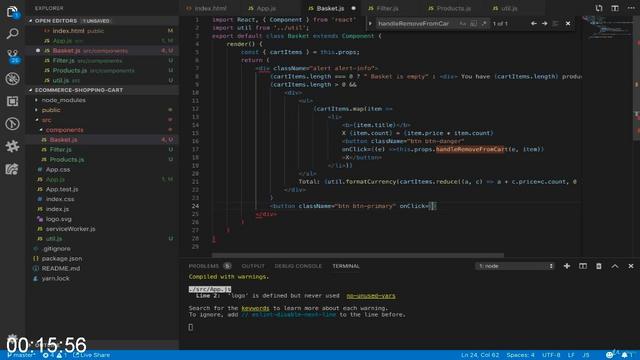Expand replace mode arrow in find widget
Screen dimensions: 640x360
(x=370, y=24)
